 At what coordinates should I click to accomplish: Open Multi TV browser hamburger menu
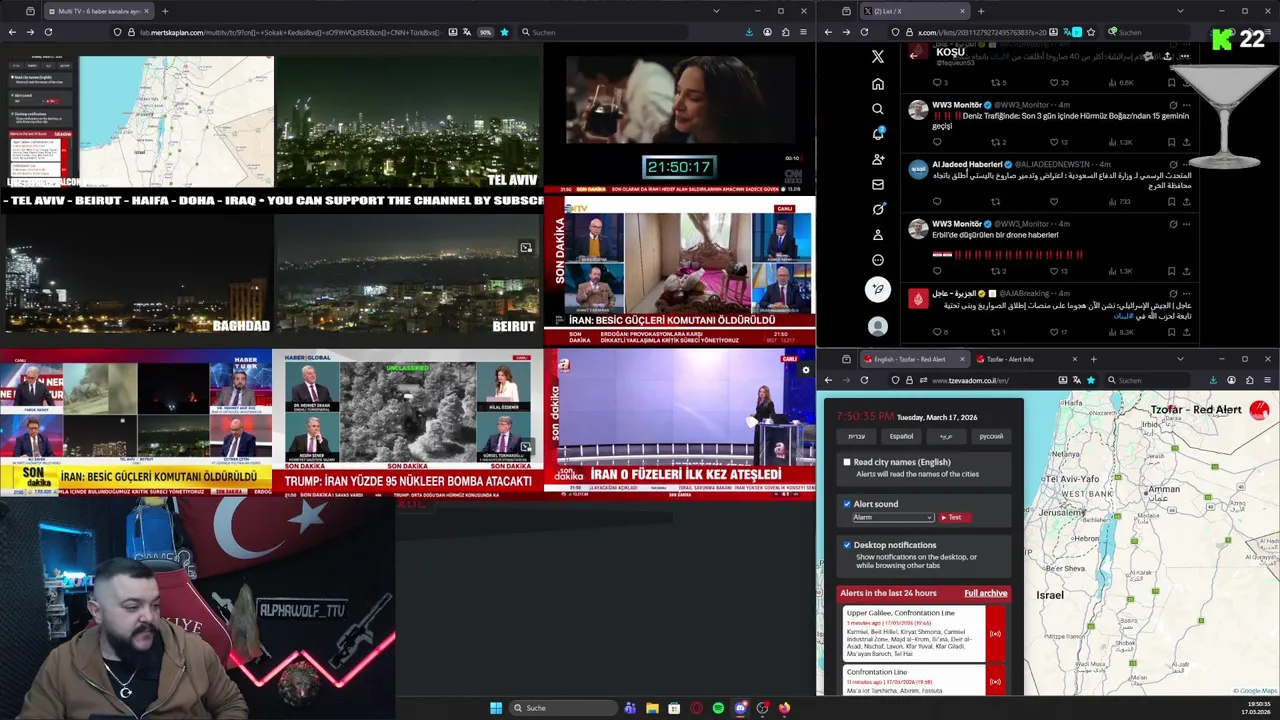803,32
